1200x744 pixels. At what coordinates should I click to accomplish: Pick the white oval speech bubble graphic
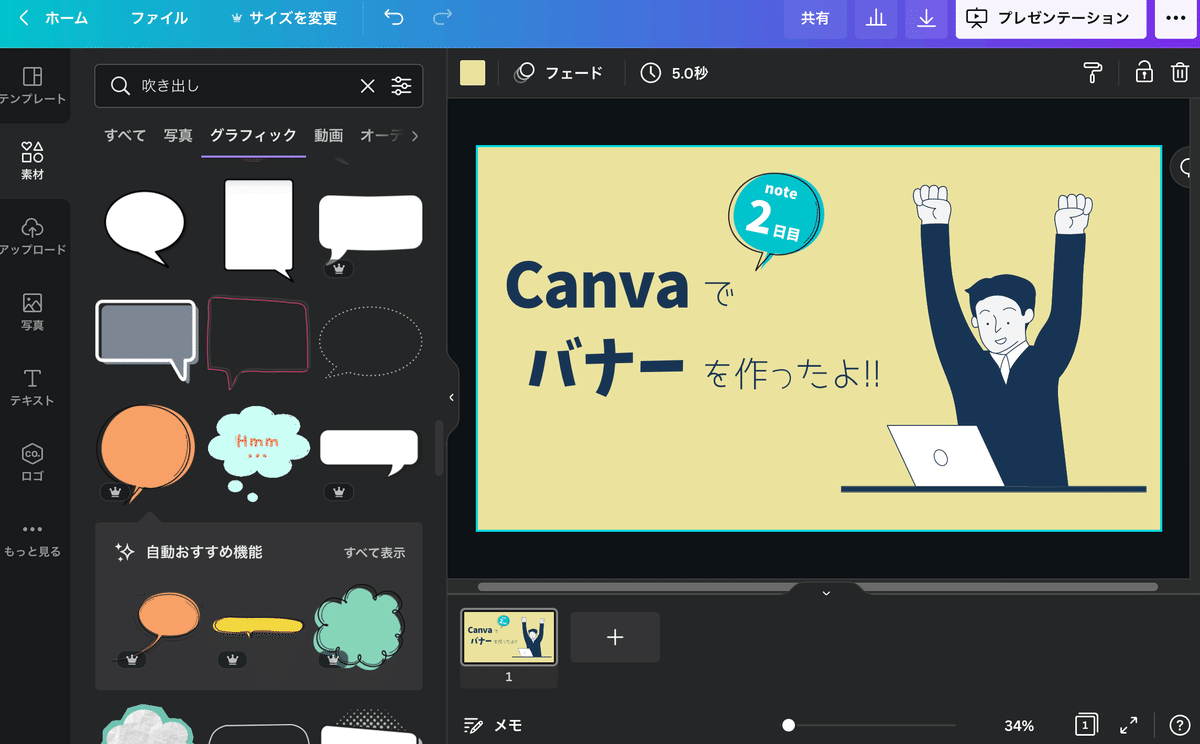point(146,228)
